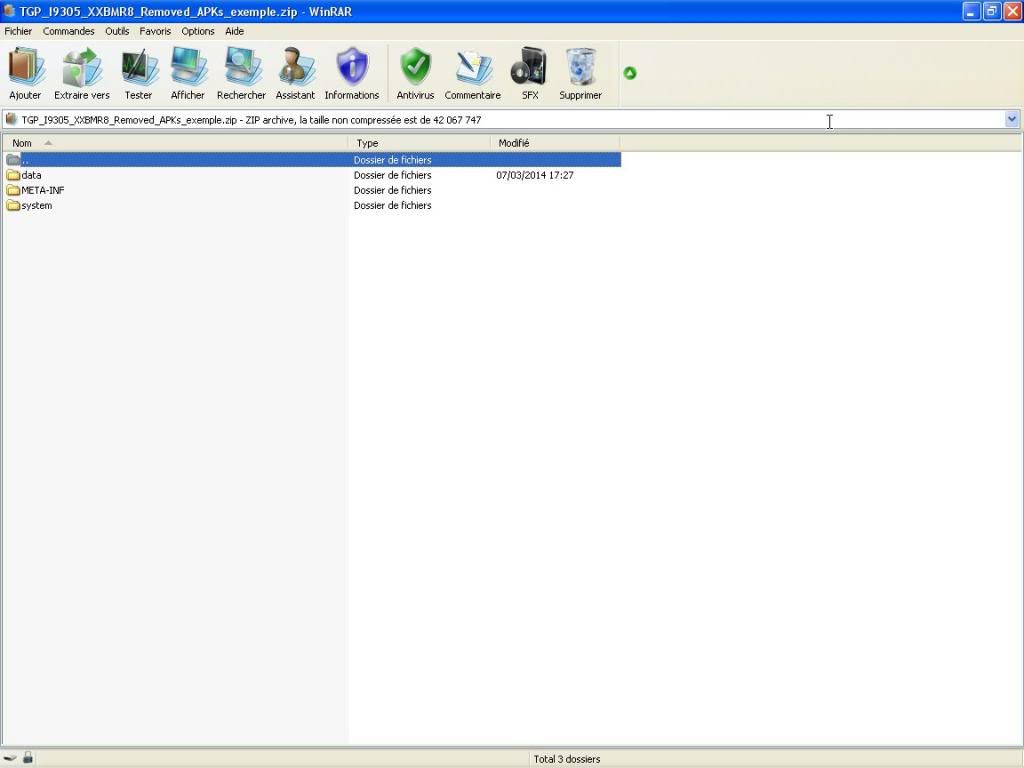
Task: Select the 'Dossier de fichiers' type for system
Action: 392,205
